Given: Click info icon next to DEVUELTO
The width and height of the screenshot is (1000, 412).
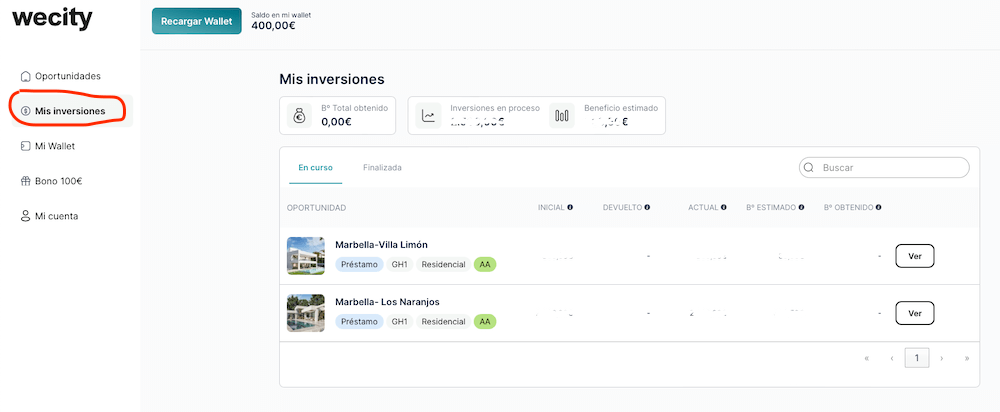Looking at the screenshot, I should [647, 207].
